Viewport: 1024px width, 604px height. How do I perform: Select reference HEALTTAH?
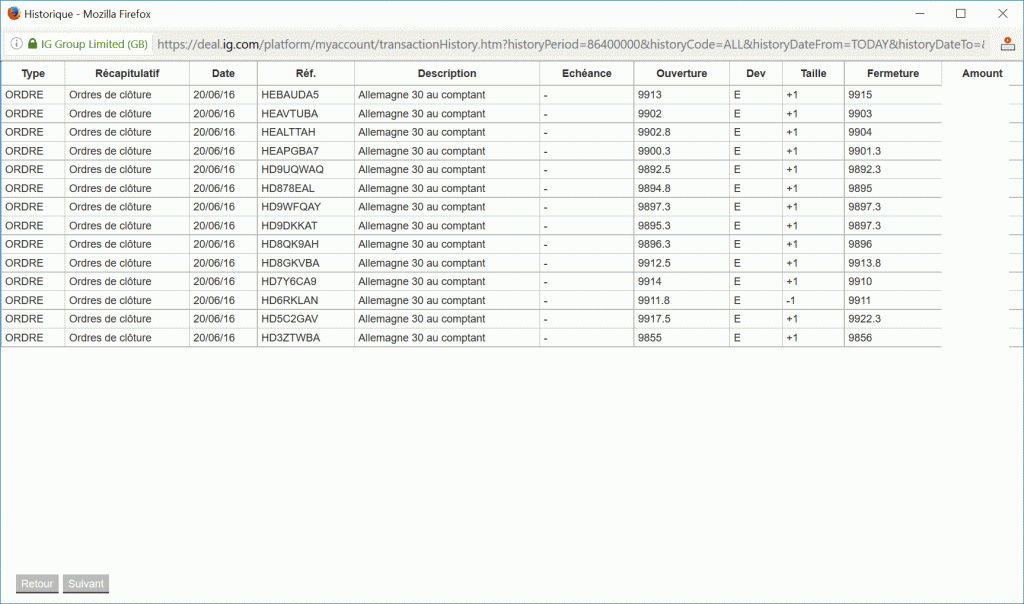click(288, 132)
